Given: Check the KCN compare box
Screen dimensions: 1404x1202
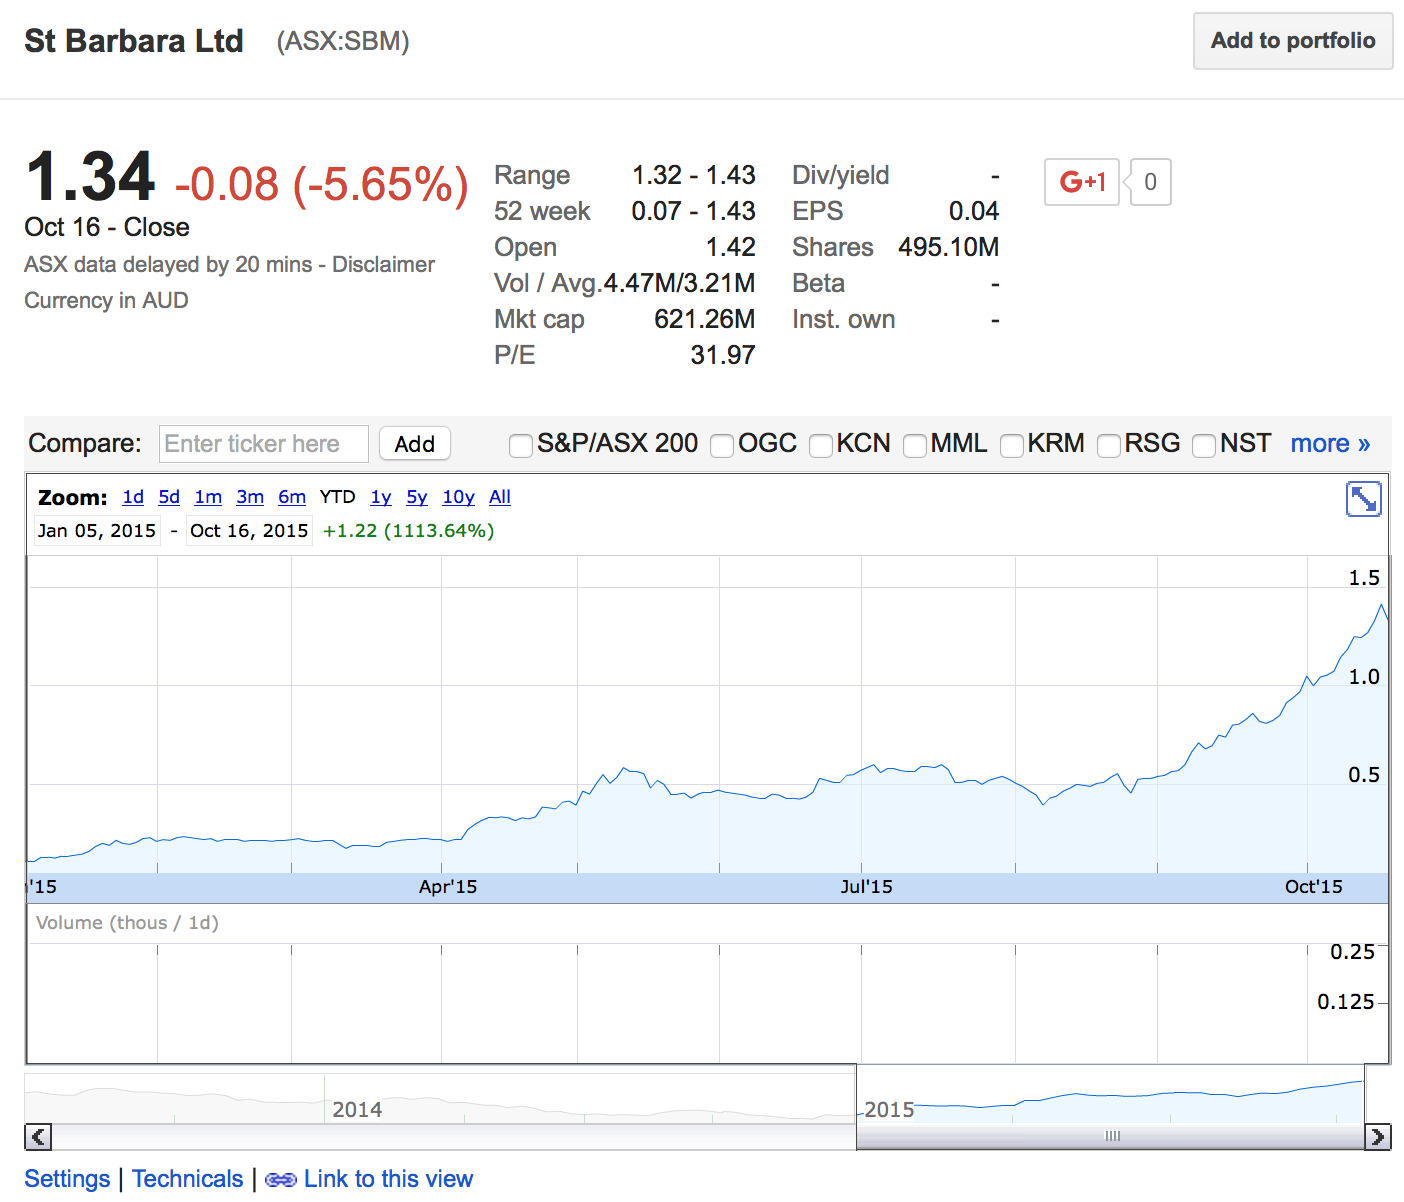Looking at the screenshot, I should [x=821, y=445].
